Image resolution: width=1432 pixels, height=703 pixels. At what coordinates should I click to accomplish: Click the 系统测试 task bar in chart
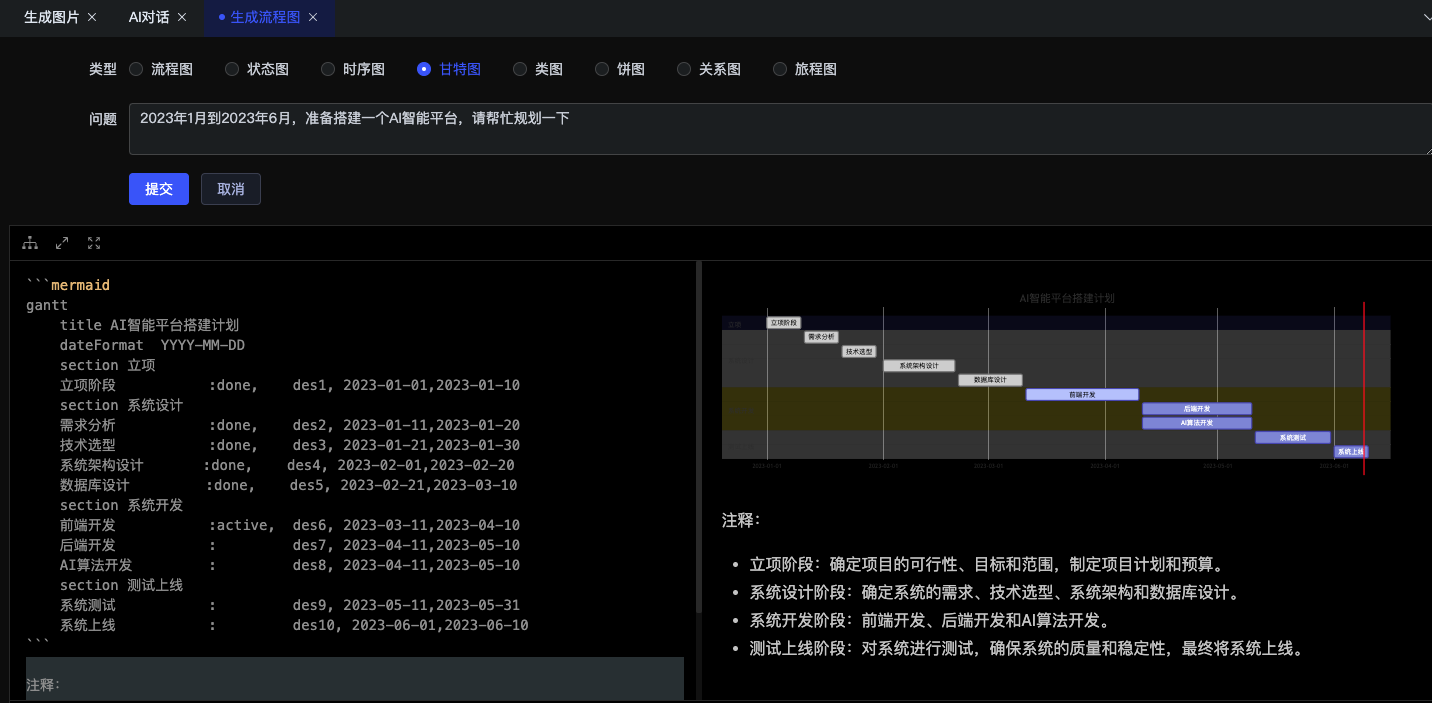pos(1292,437)
